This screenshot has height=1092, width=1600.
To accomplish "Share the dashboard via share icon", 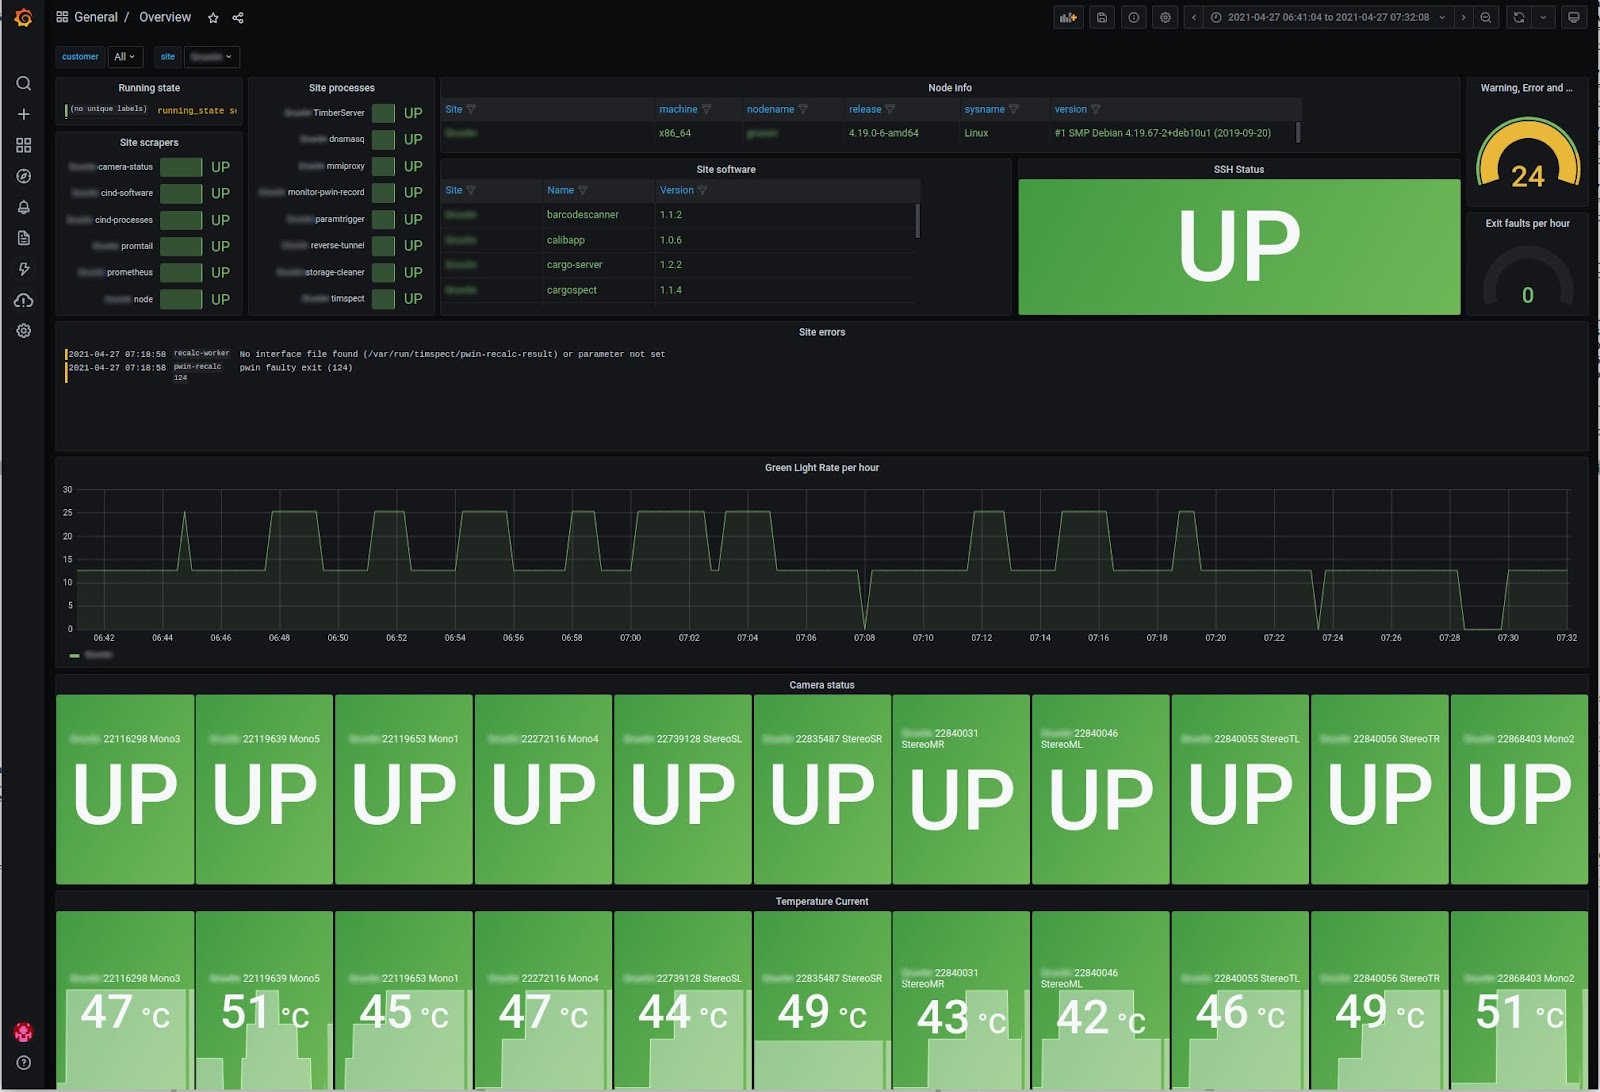I will [x=238, y=18].
